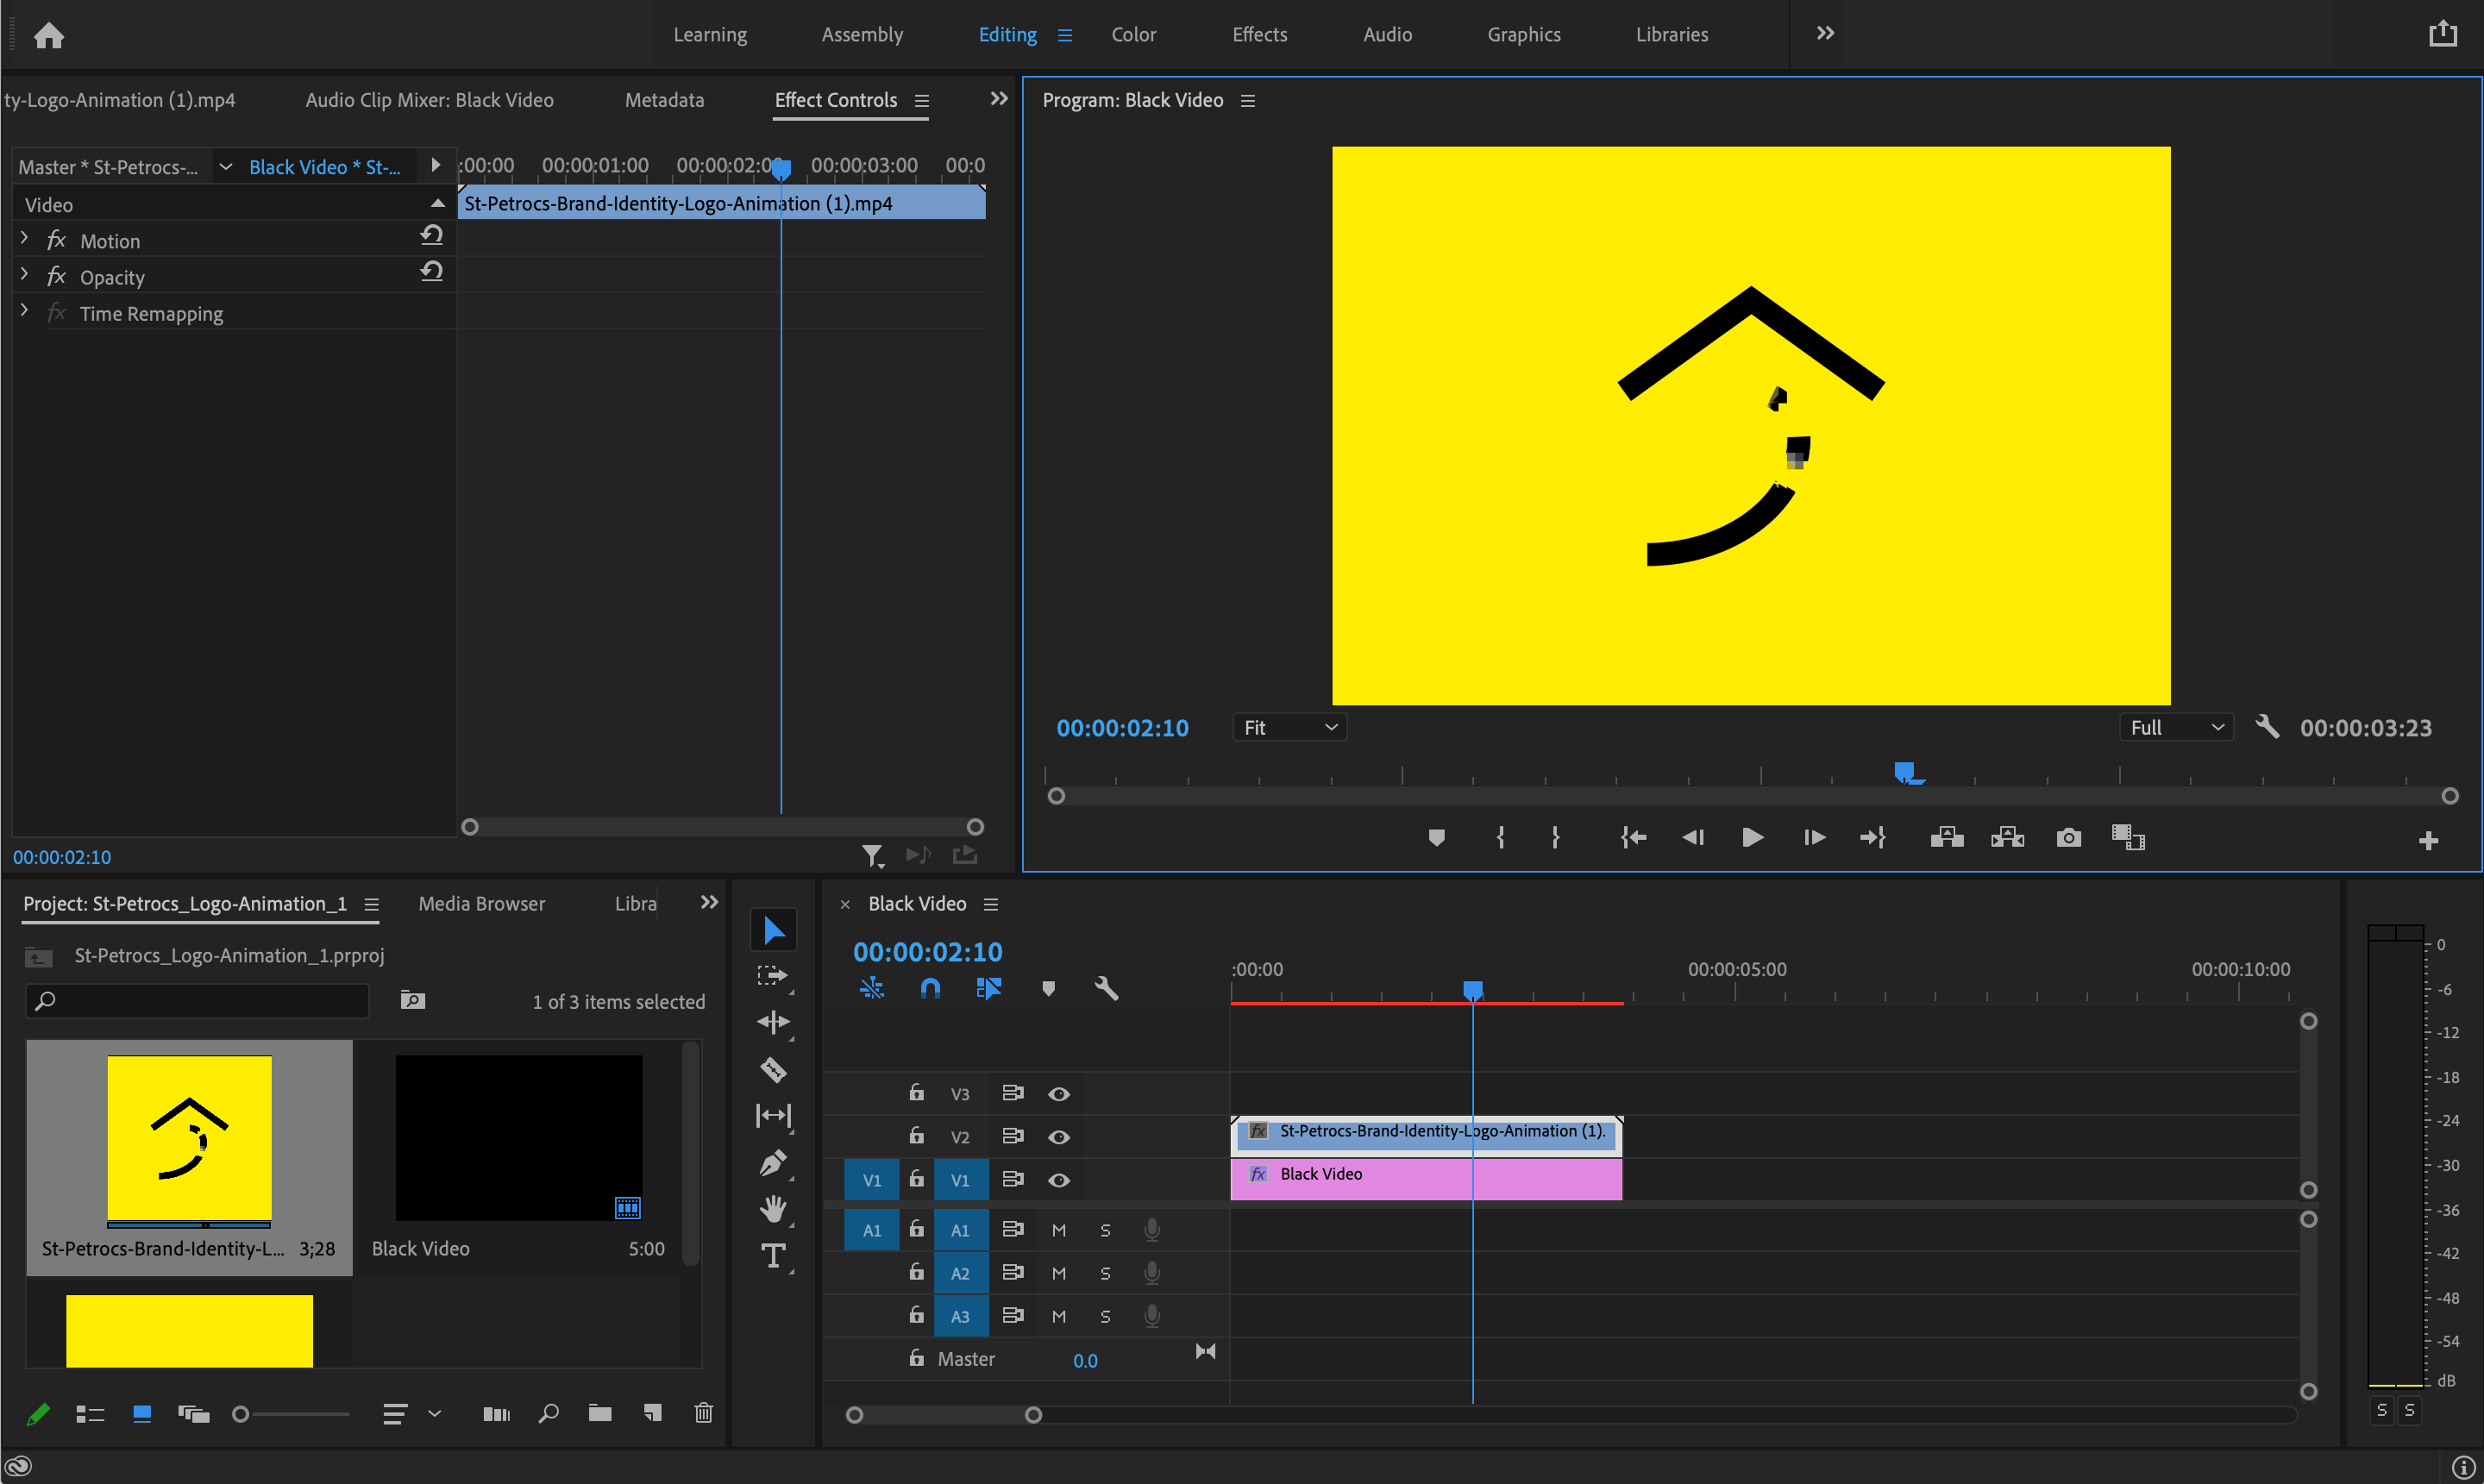
Task: Open the Media Browser tab
Action: pos(481,904)
